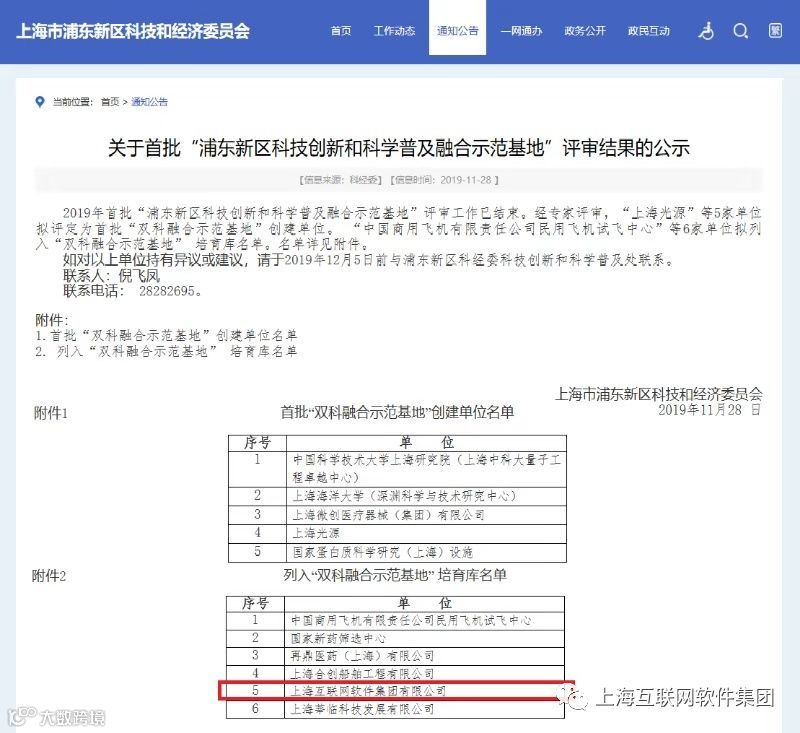Open 工作动态 navigation item

point(394,31)
